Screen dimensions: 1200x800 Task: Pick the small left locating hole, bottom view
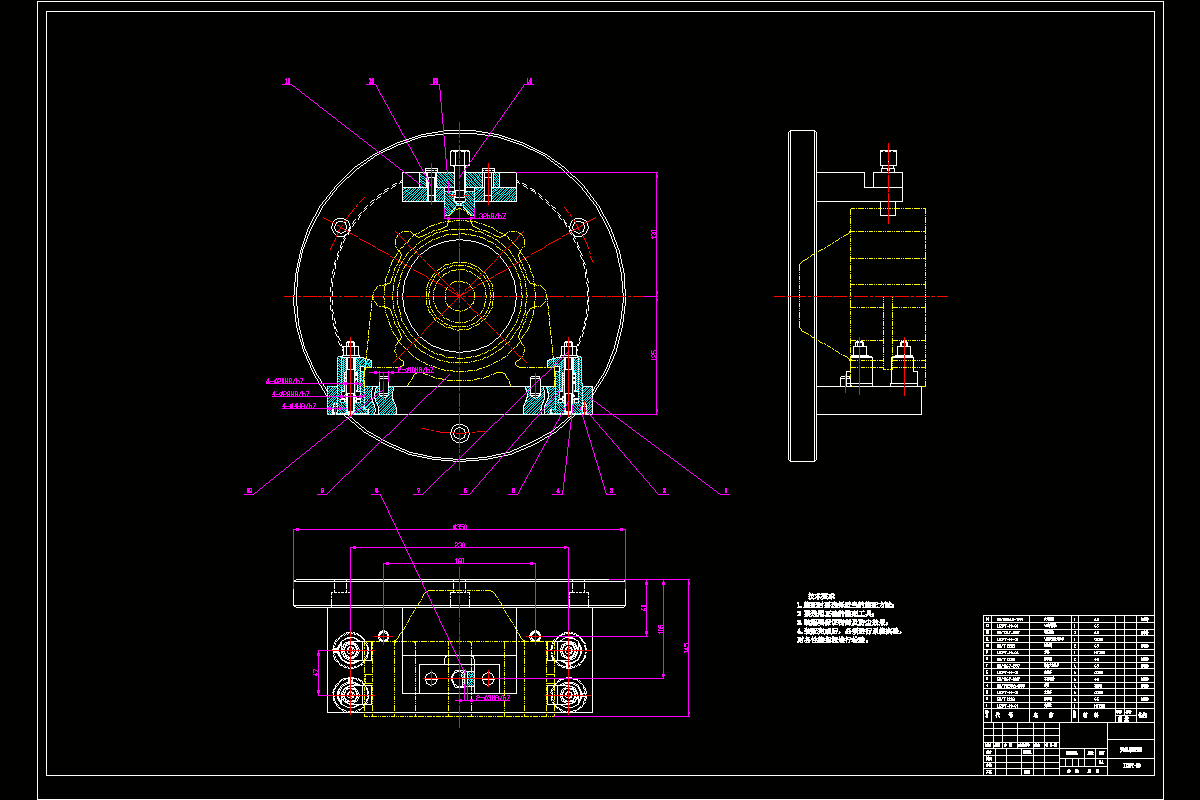click(384, 636)
